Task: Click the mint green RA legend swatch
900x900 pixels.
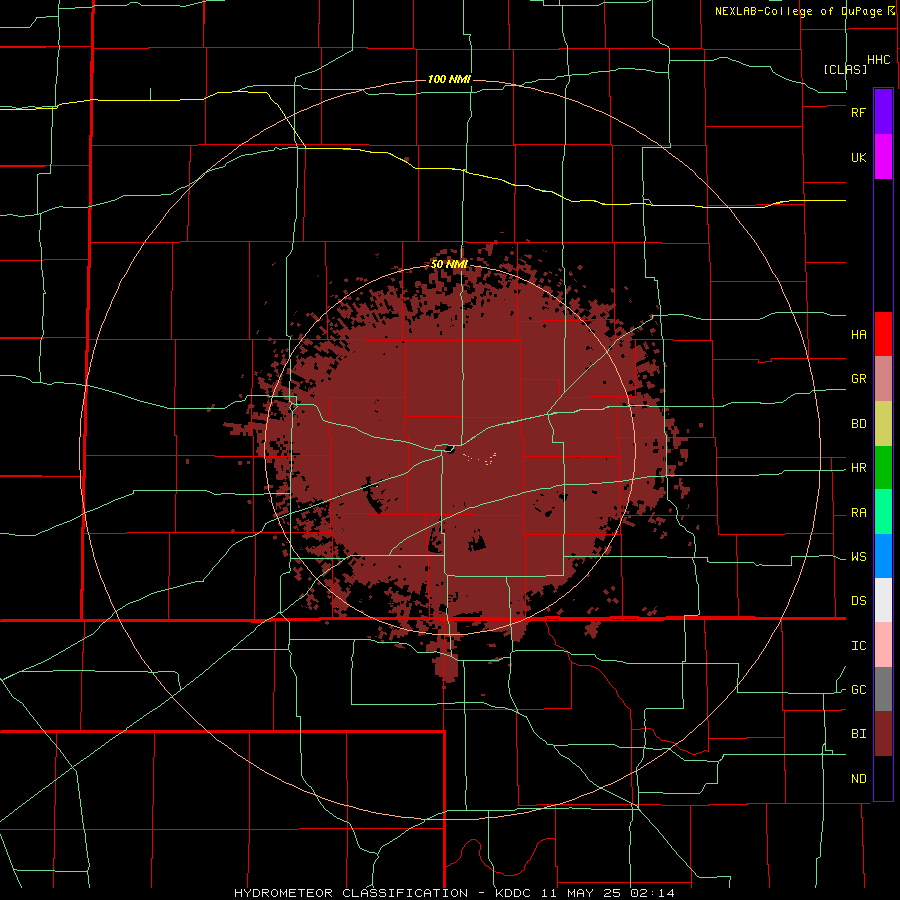Action: click(883, 512)
